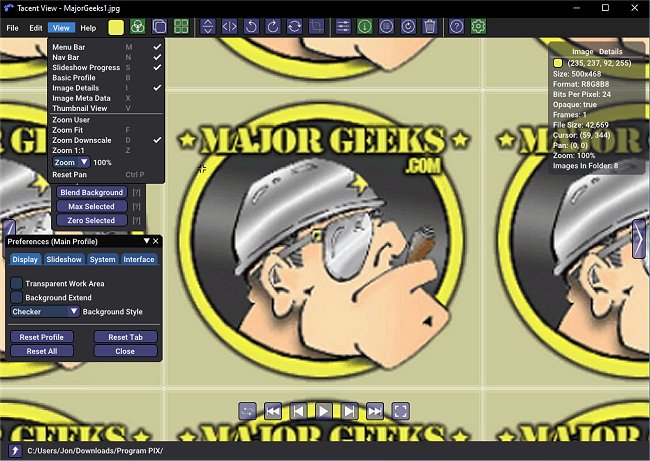Enable Basic Profile in View menu

106,78
